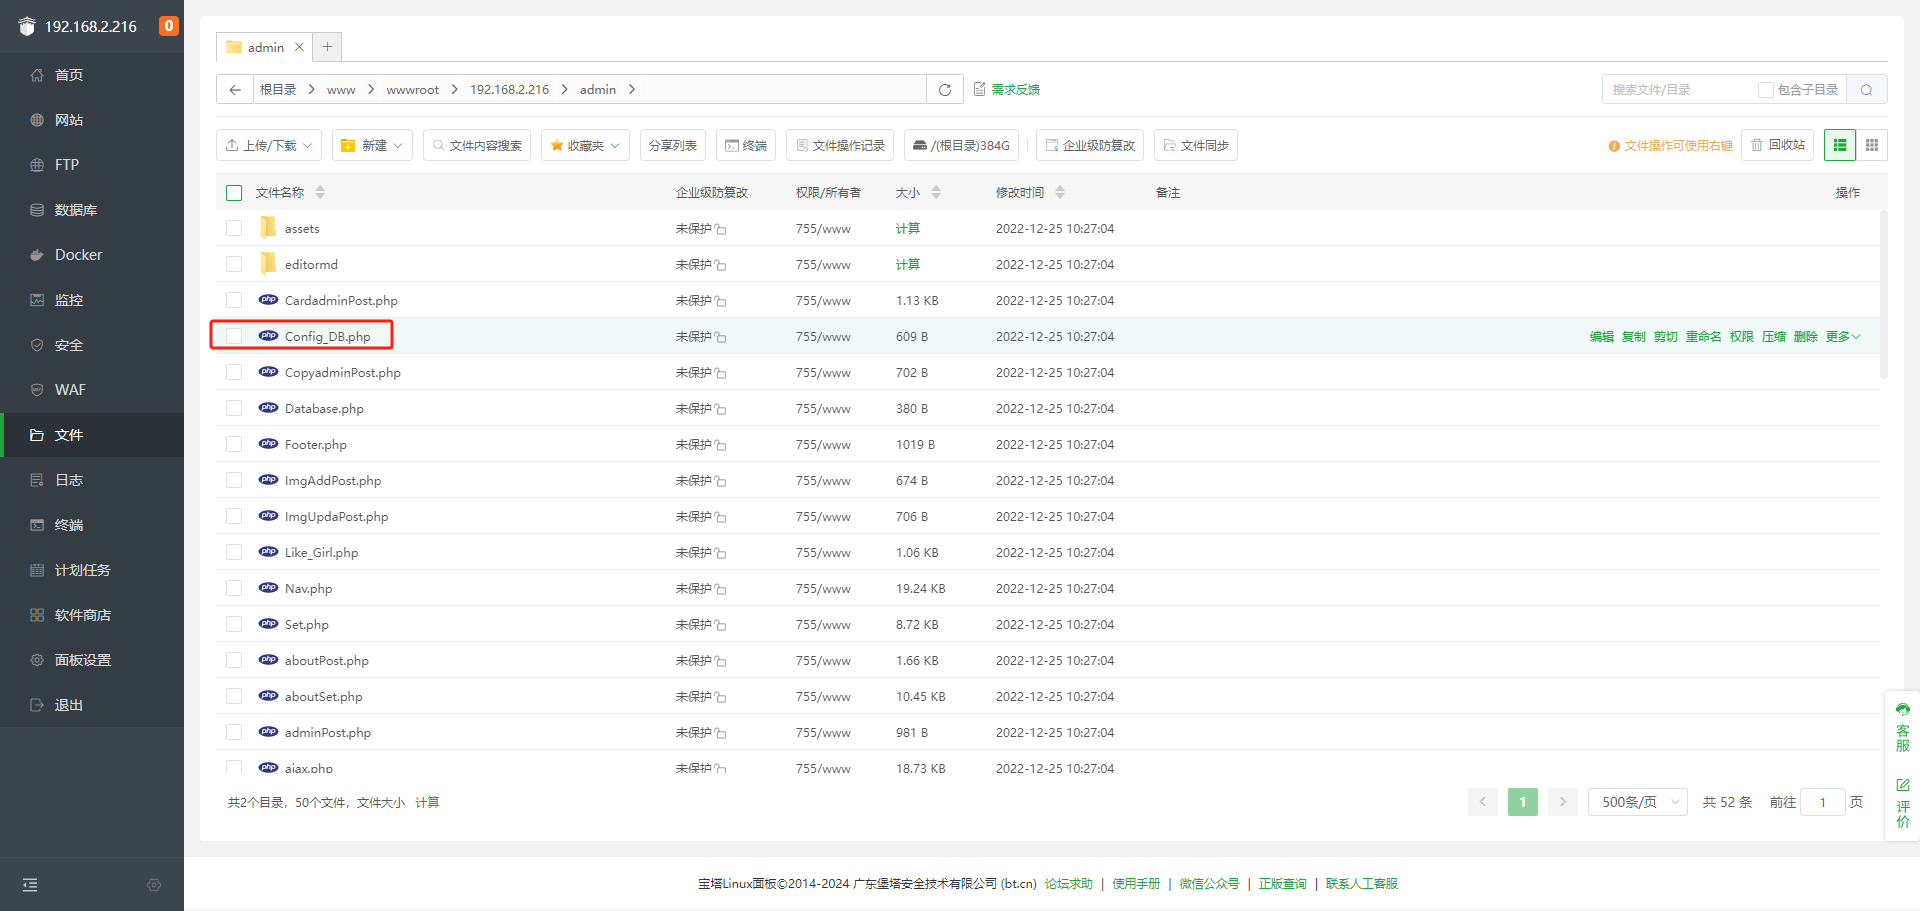Expand the 新建 new item dropdown
The height and width of the screenshot is (911, 1920).
click(x=372, y=145)
